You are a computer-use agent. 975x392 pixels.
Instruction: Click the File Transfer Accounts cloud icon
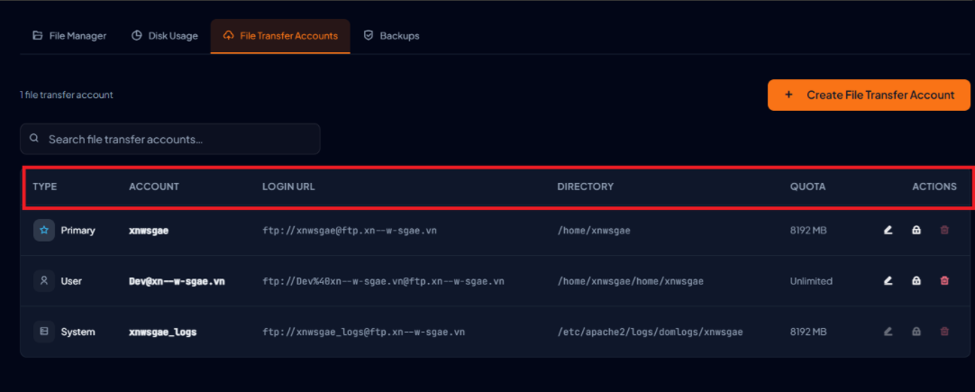click(x=228, y=35)
